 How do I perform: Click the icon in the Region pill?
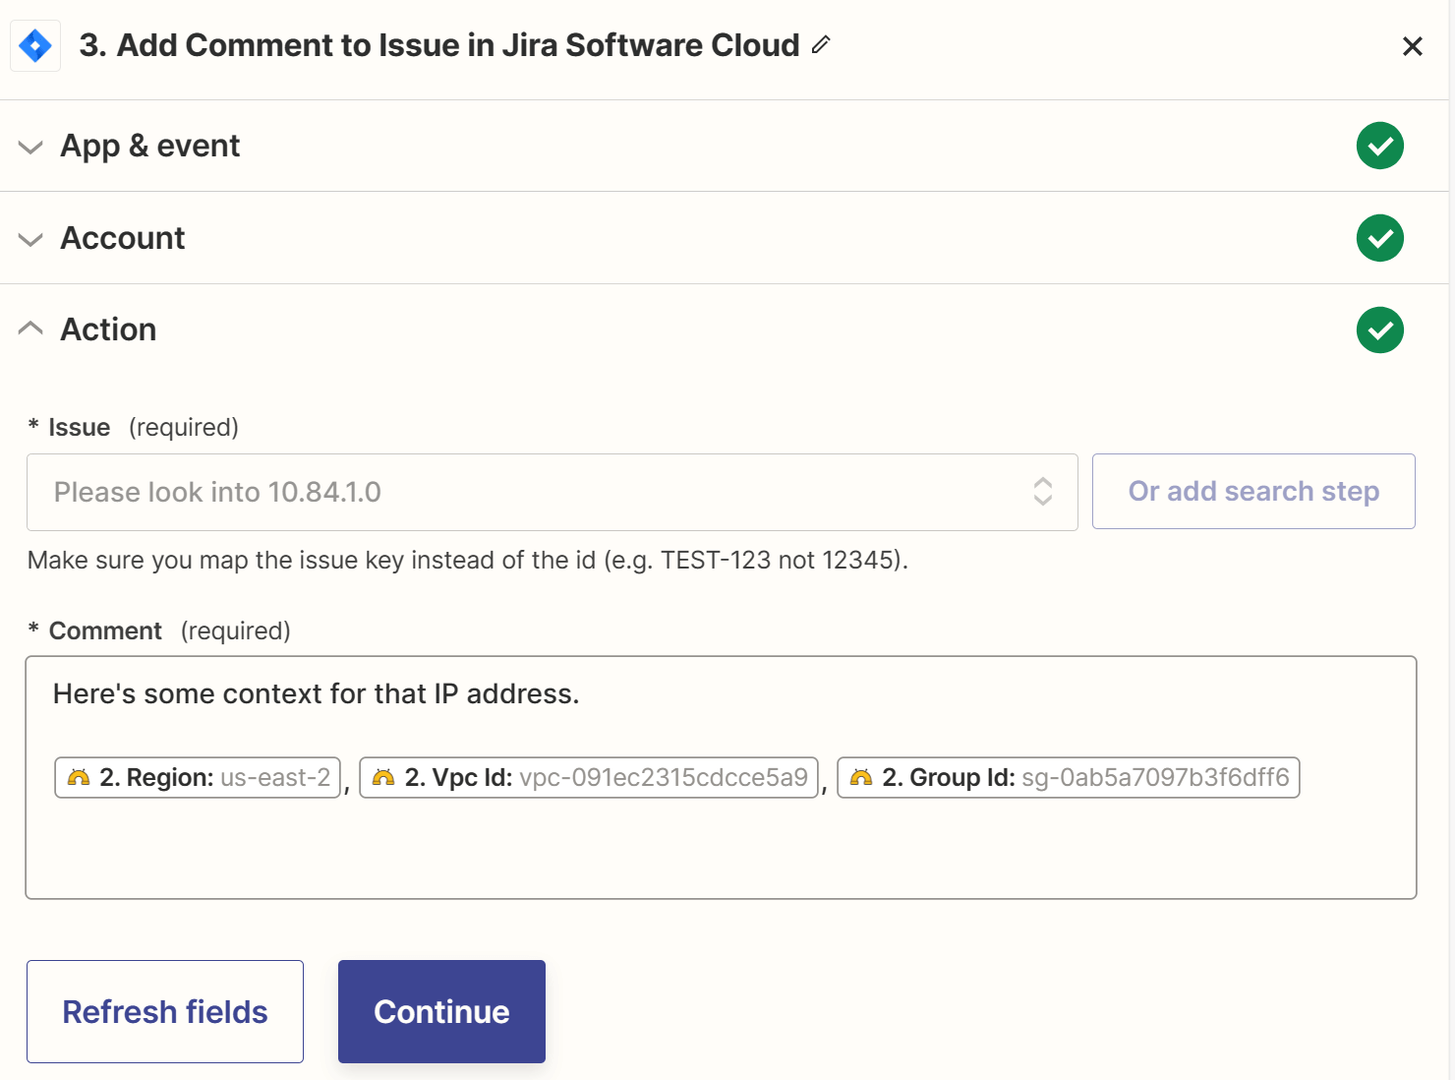click(x=79, y=777)
